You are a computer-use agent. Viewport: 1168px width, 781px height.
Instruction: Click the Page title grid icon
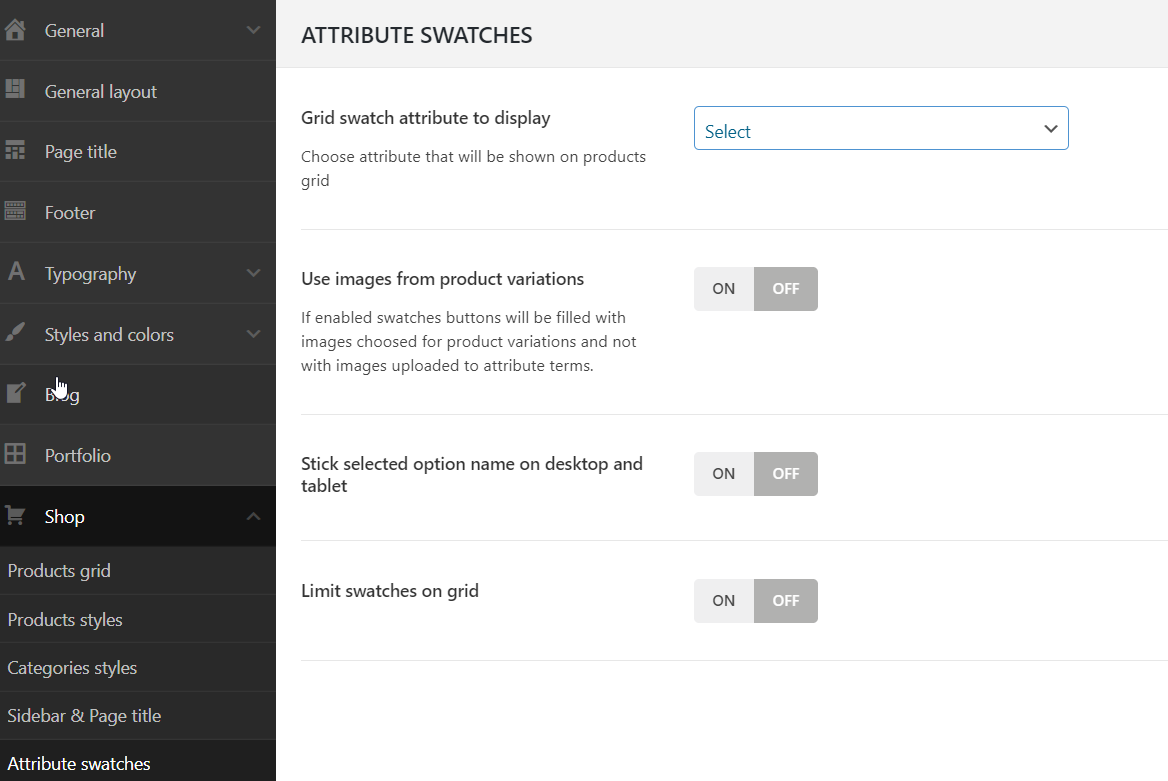point(14,151)
